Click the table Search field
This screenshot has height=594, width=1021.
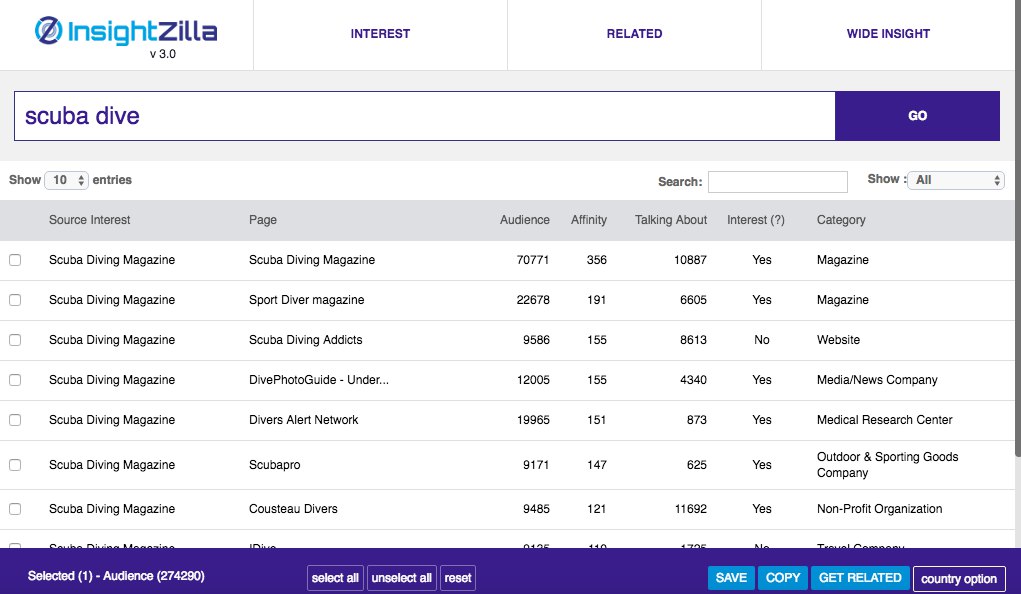coord(777,182)
